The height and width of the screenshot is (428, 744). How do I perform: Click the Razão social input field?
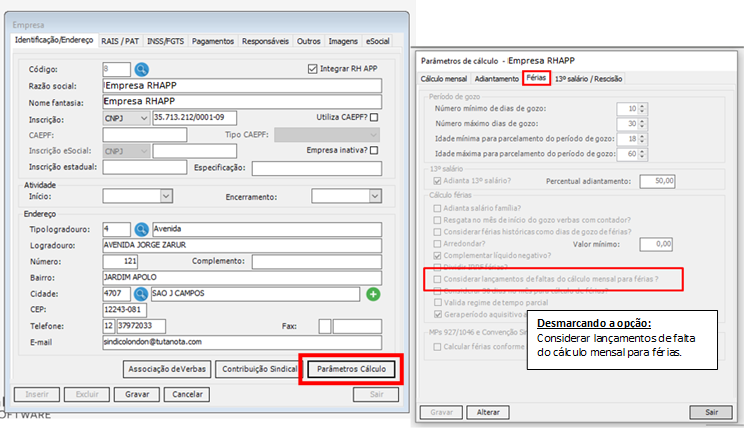[x=242, y=86]
